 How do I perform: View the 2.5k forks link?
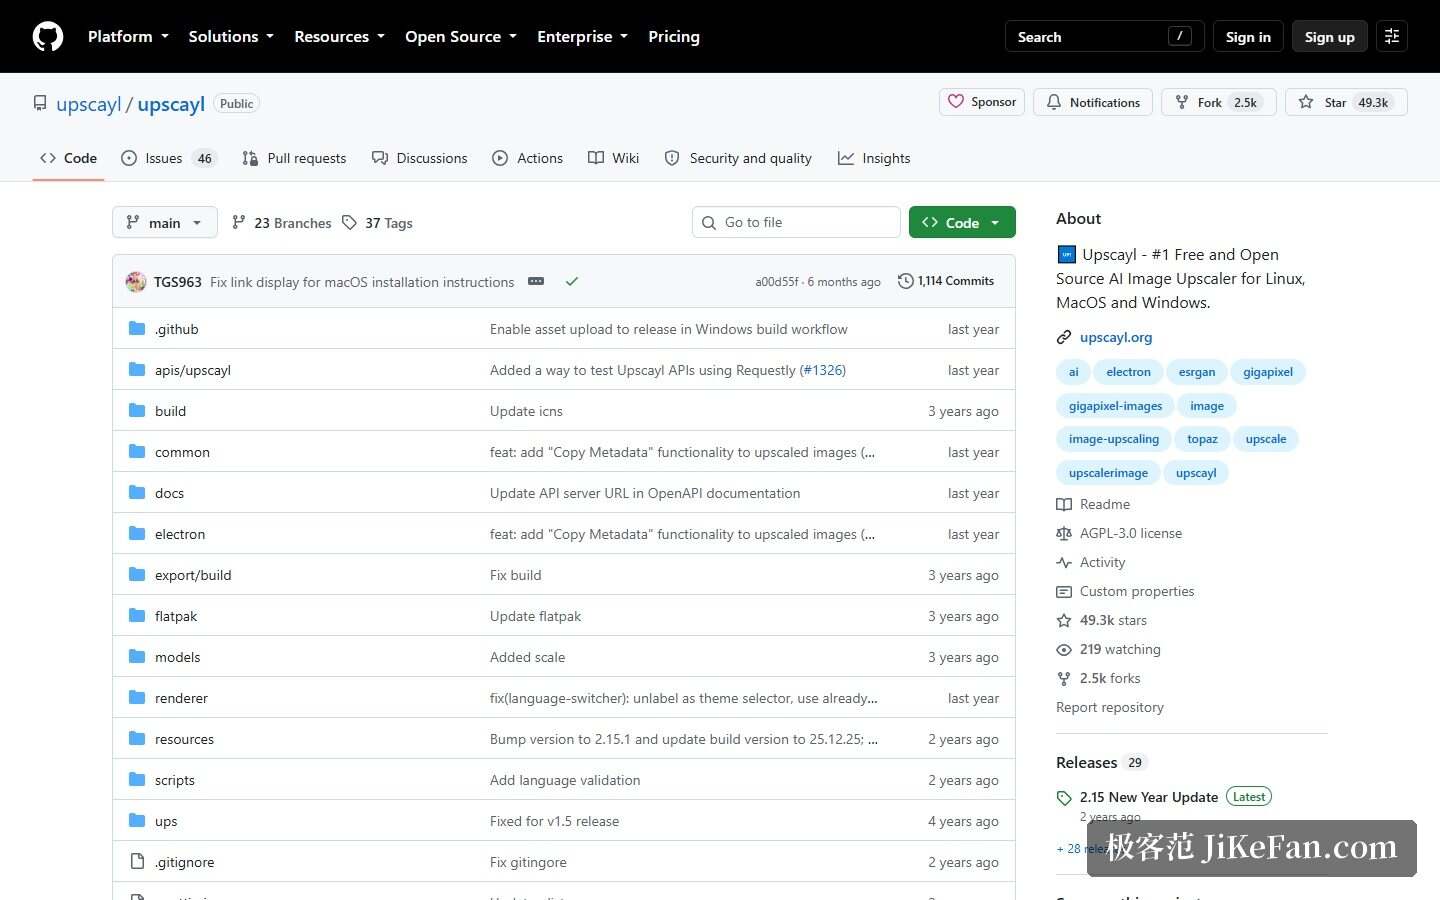click(x=1098, y=678)
